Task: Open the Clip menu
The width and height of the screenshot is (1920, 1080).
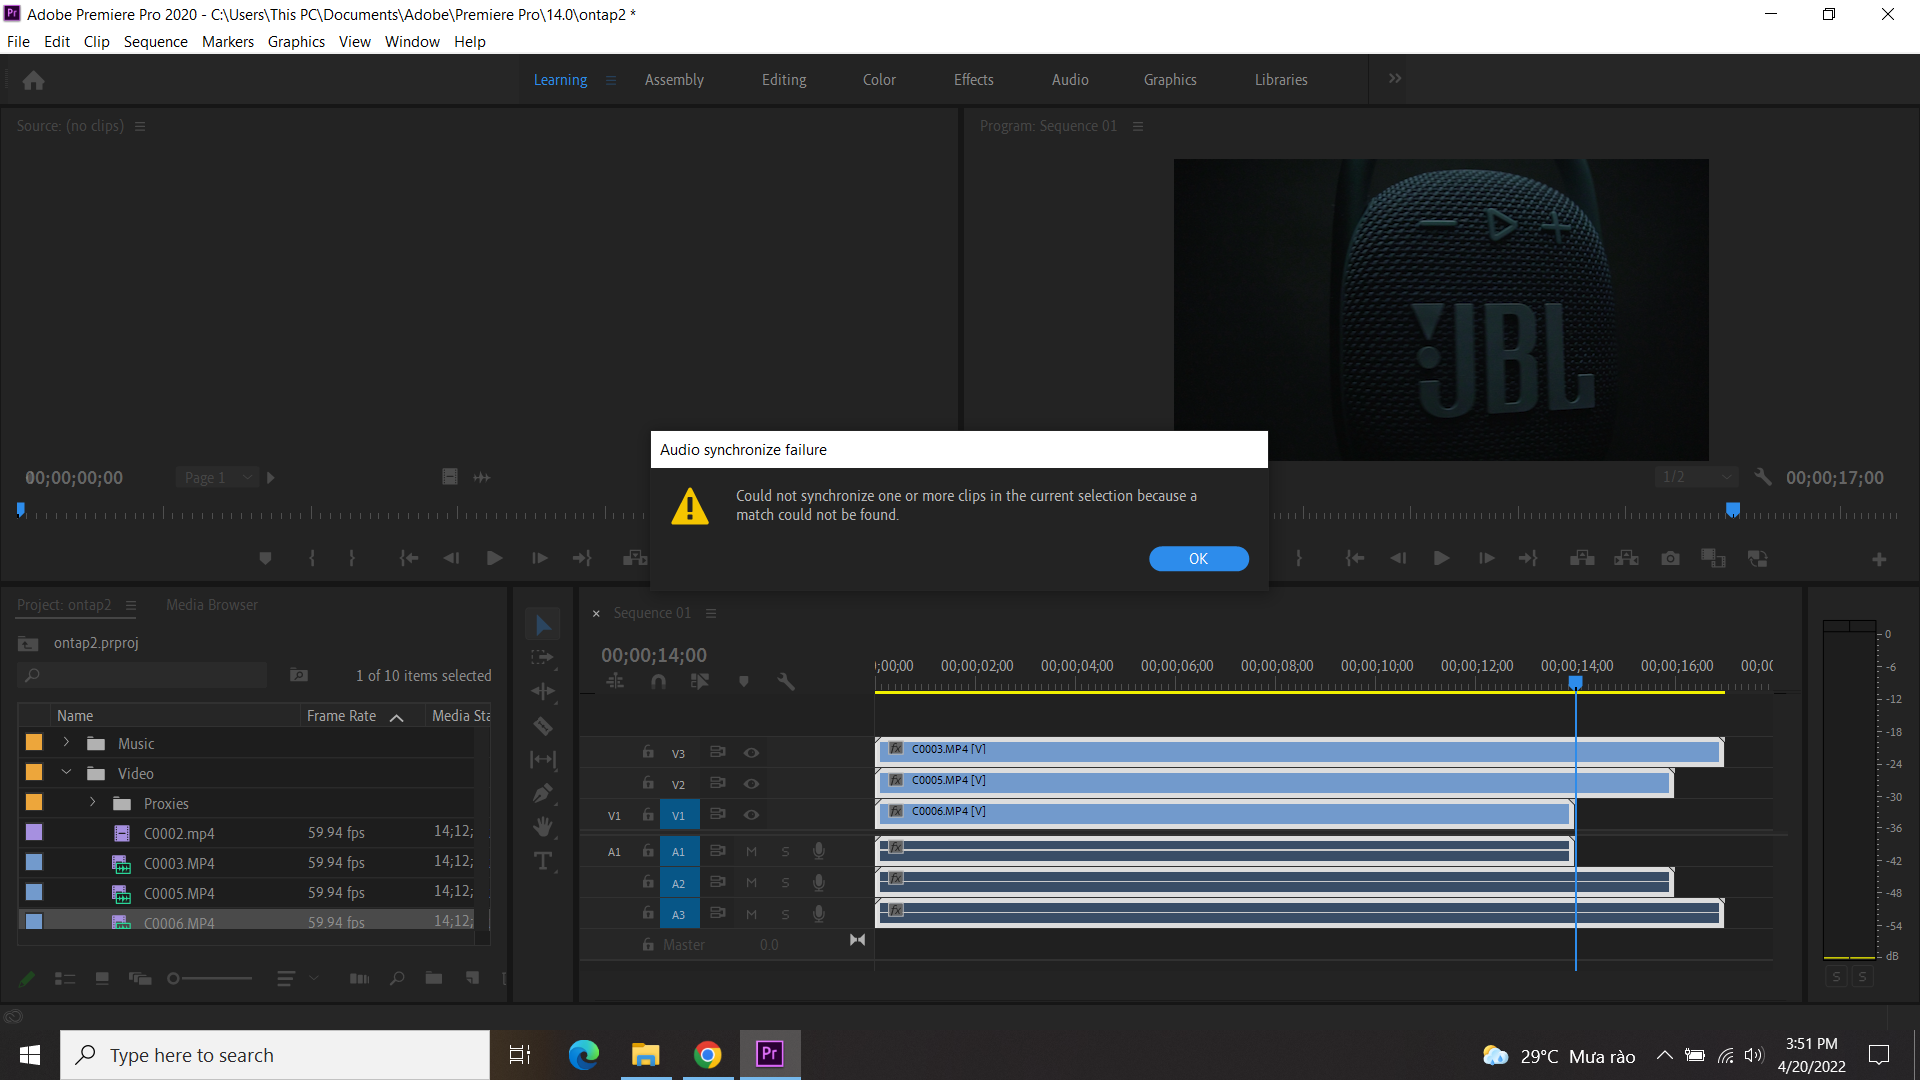Action: click(96, 42)
